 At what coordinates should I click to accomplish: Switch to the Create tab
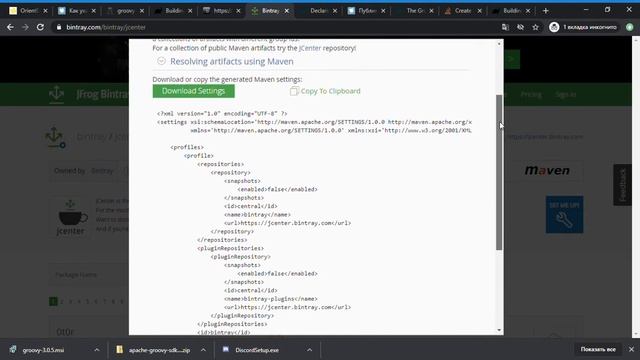tap(463, 11)
